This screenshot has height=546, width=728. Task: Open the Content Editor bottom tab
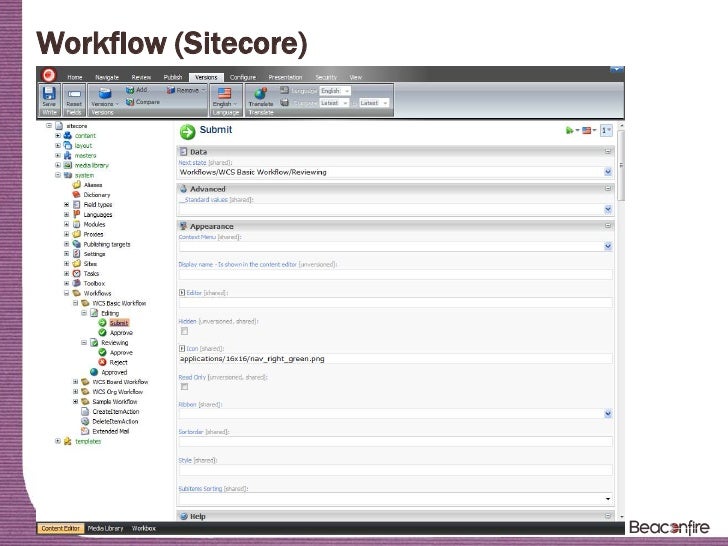coord(60,528)
